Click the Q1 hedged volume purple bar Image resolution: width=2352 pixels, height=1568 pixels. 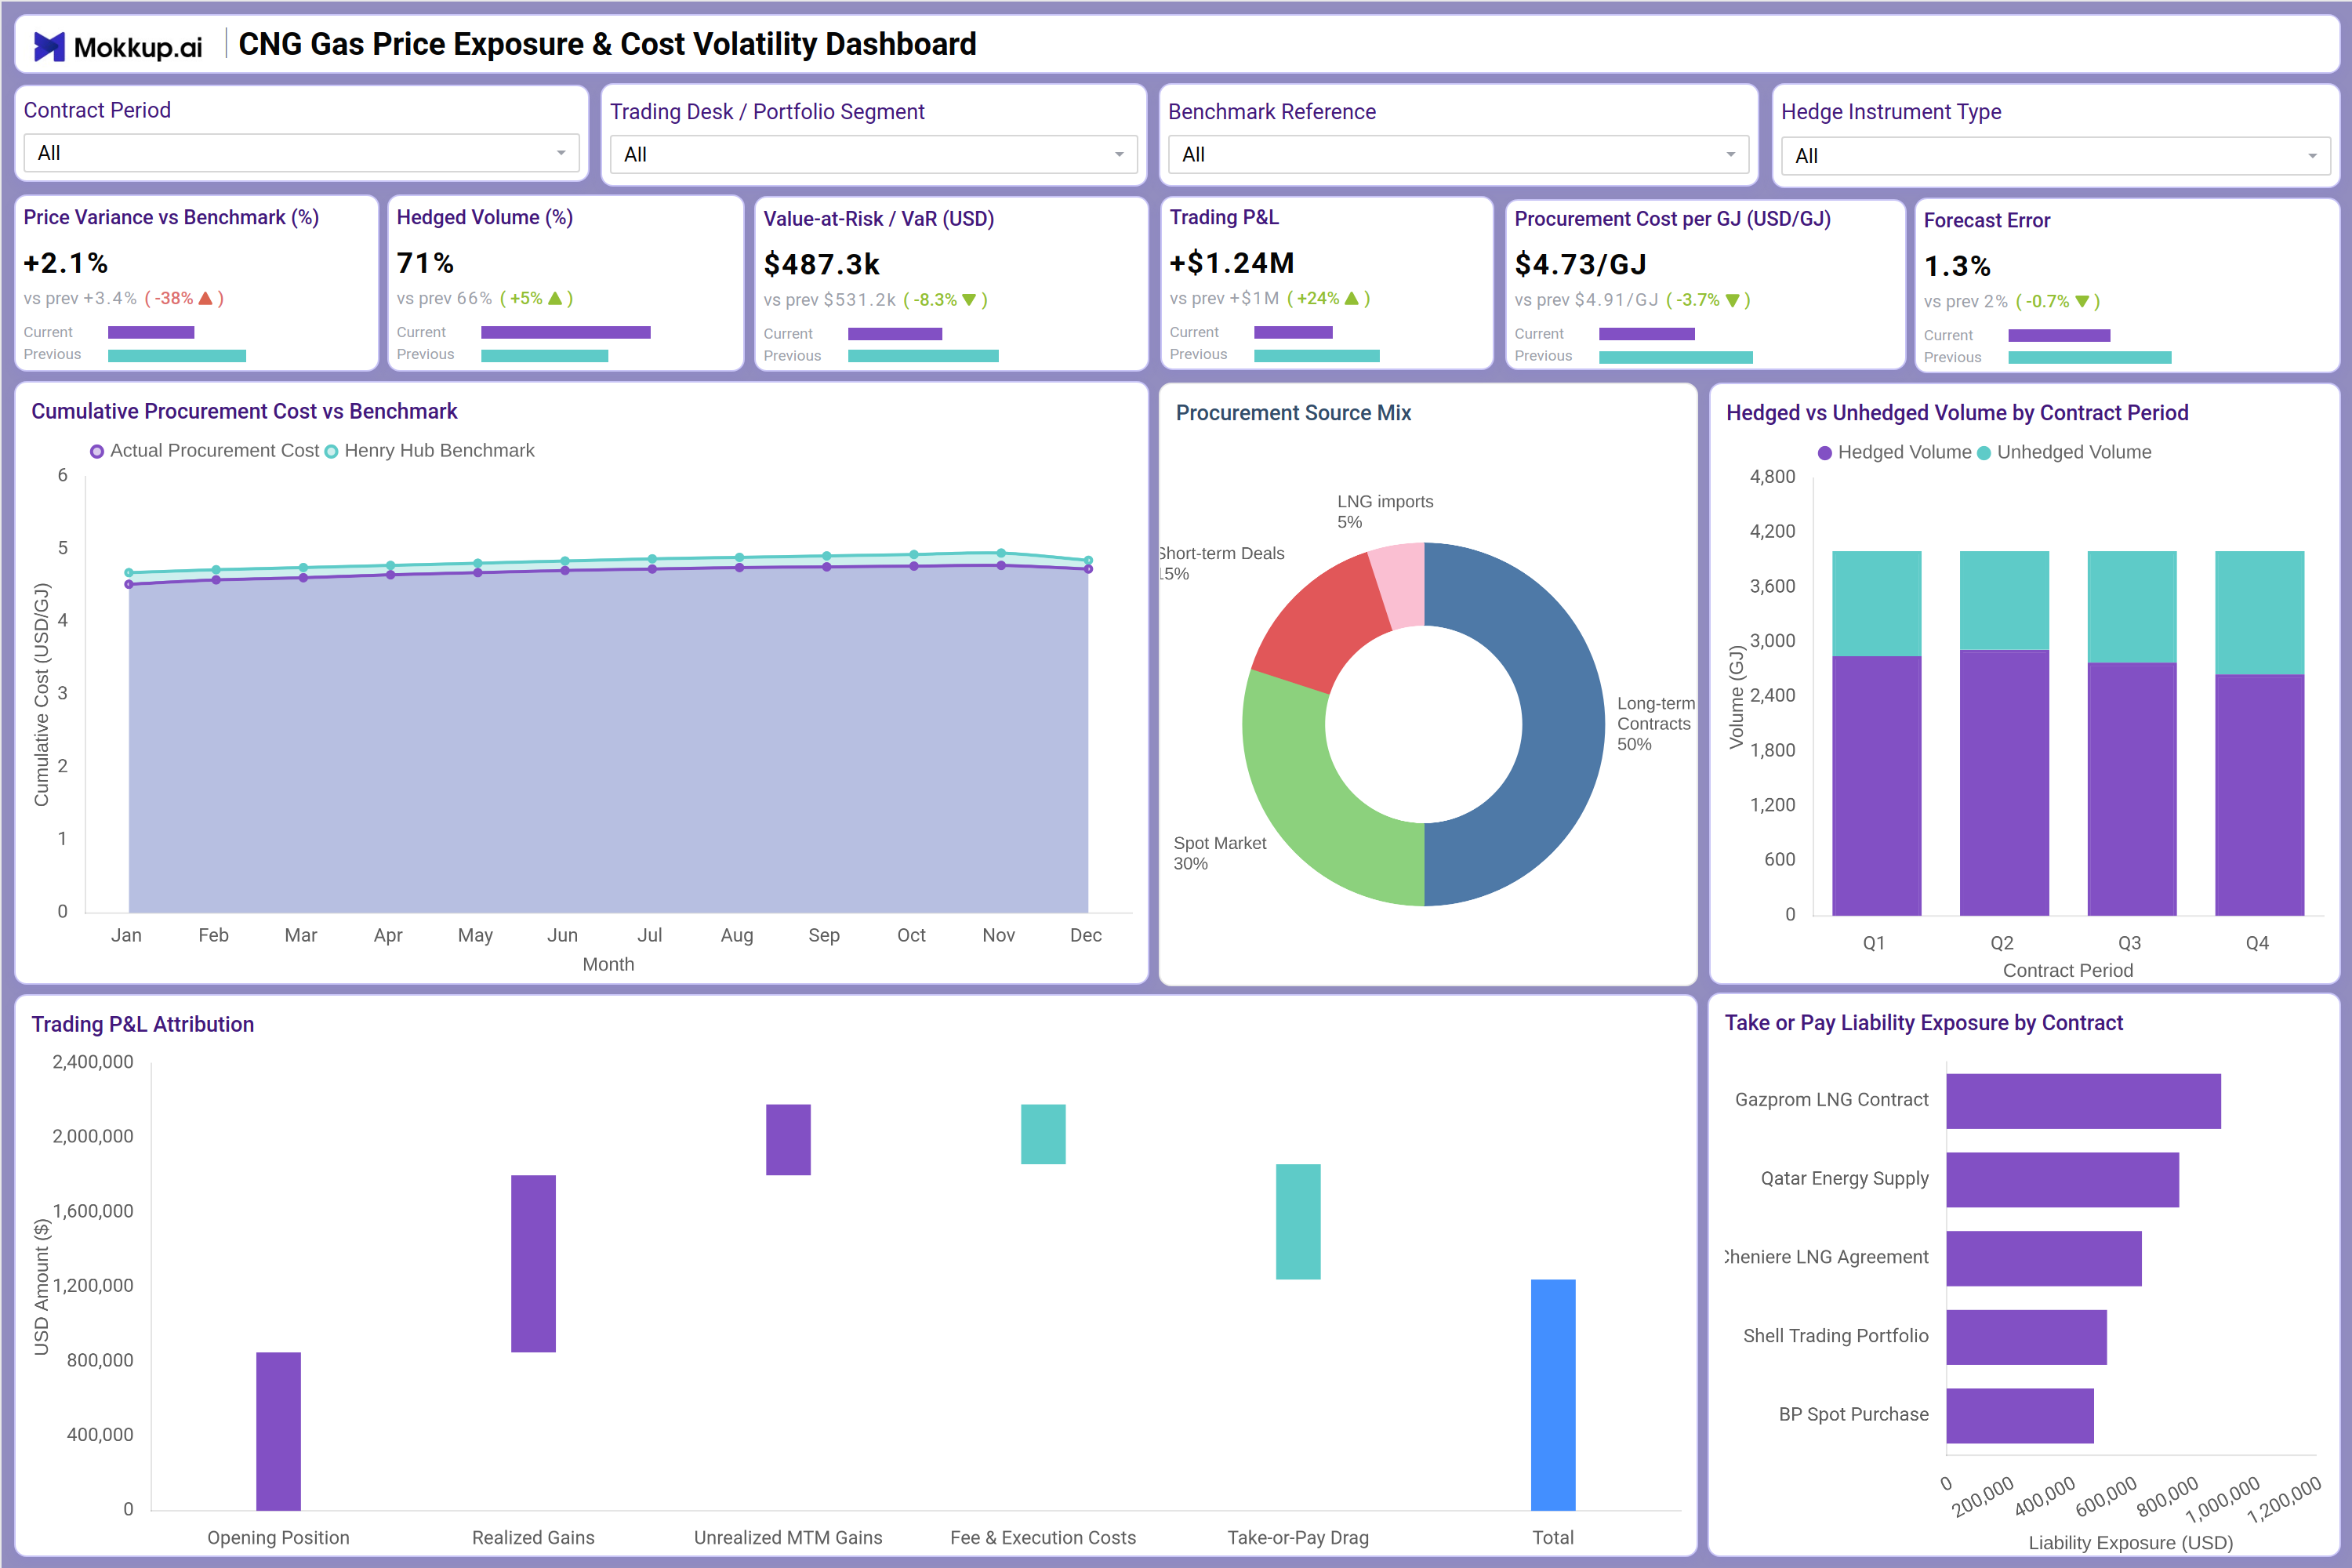tap(1876, 785)
